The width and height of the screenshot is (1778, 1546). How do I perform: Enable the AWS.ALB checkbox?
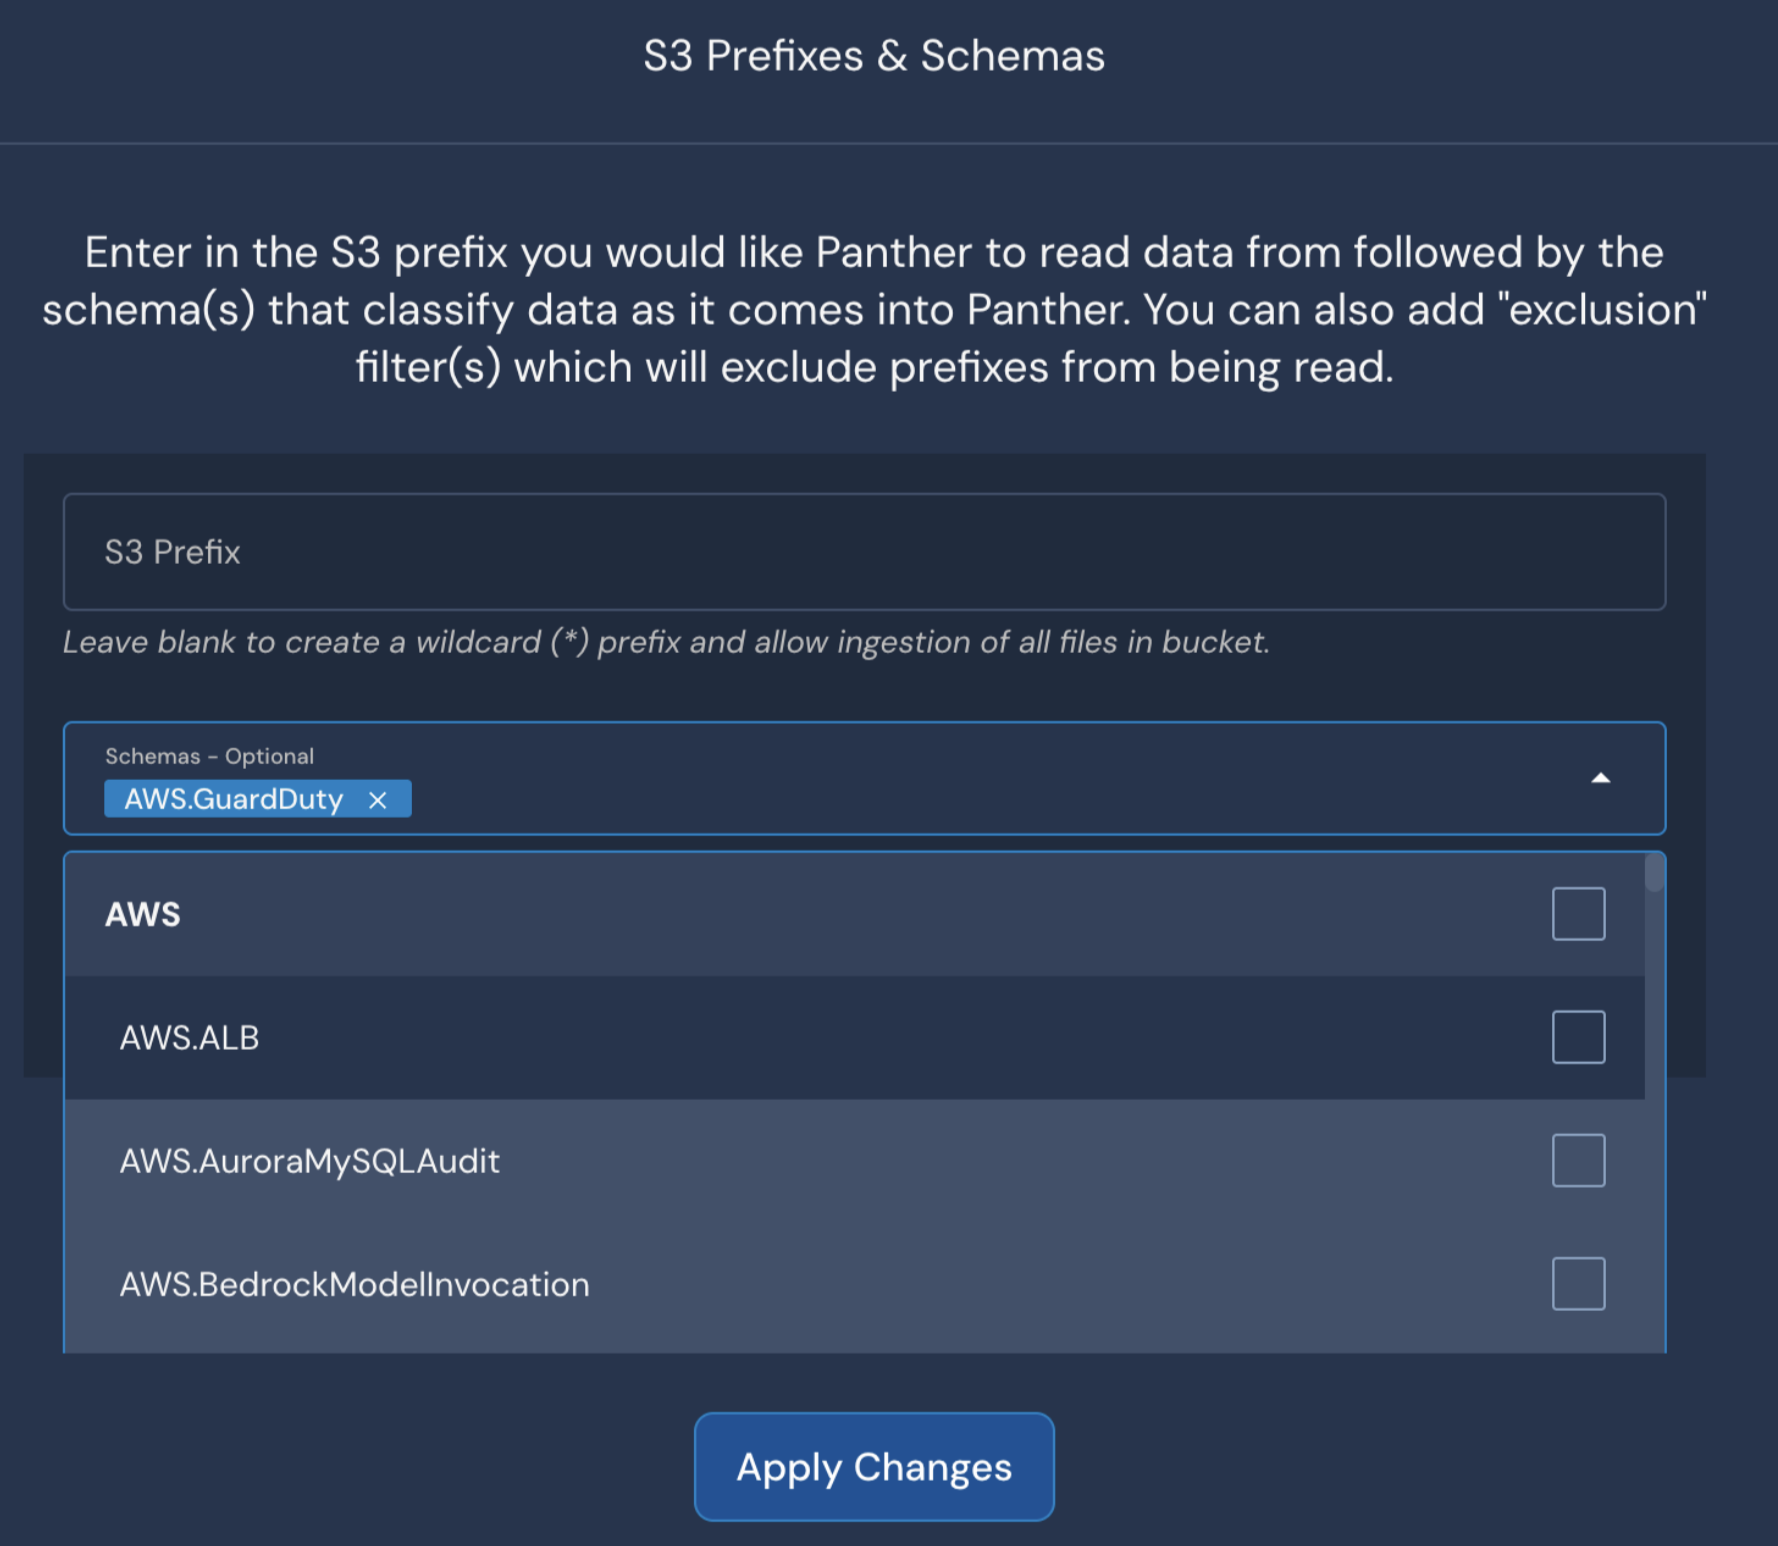click(1578, 1037)
